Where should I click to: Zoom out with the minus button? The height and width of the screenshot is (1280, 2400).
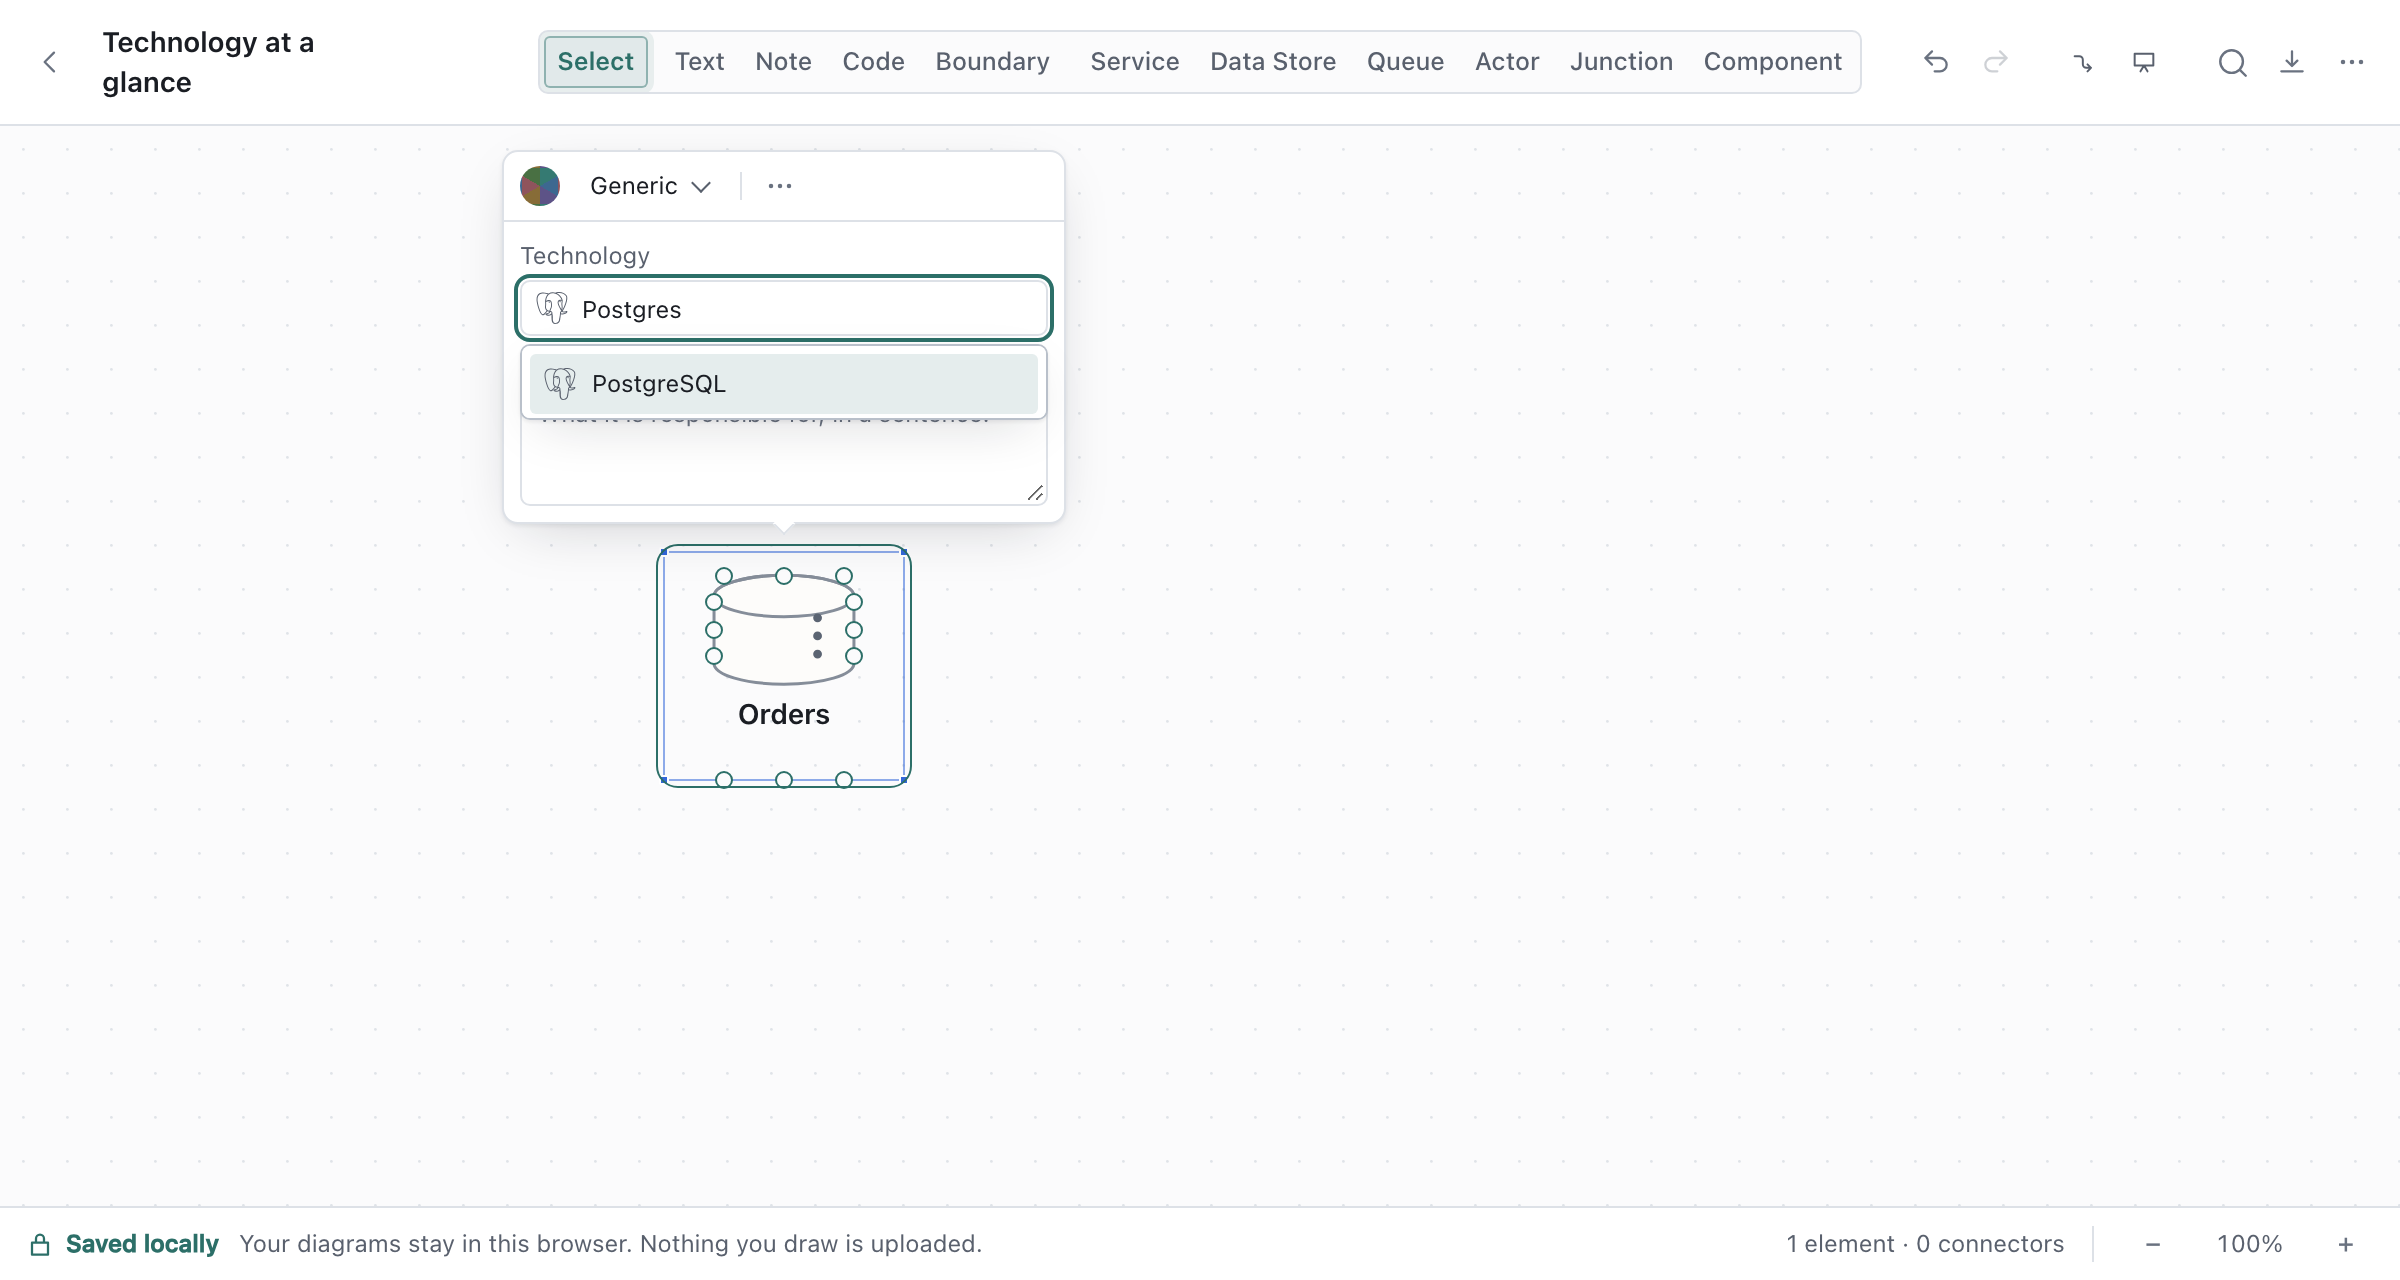[x=2153, y=1244]
